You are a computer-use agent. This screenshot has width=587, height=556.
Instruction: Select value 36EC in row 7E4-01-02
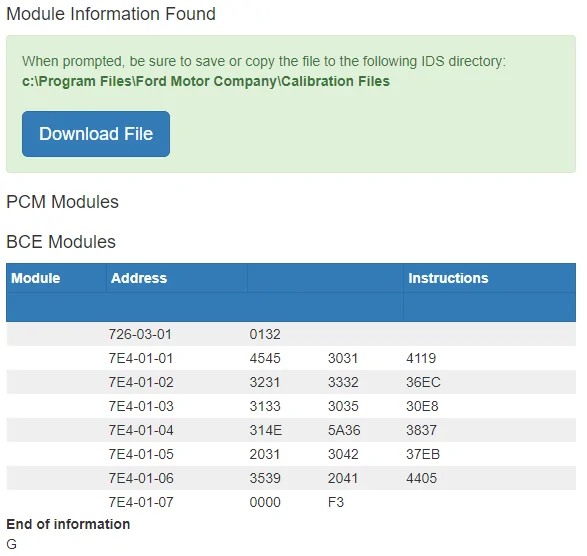pyautogui.click(x=423, y=382)
